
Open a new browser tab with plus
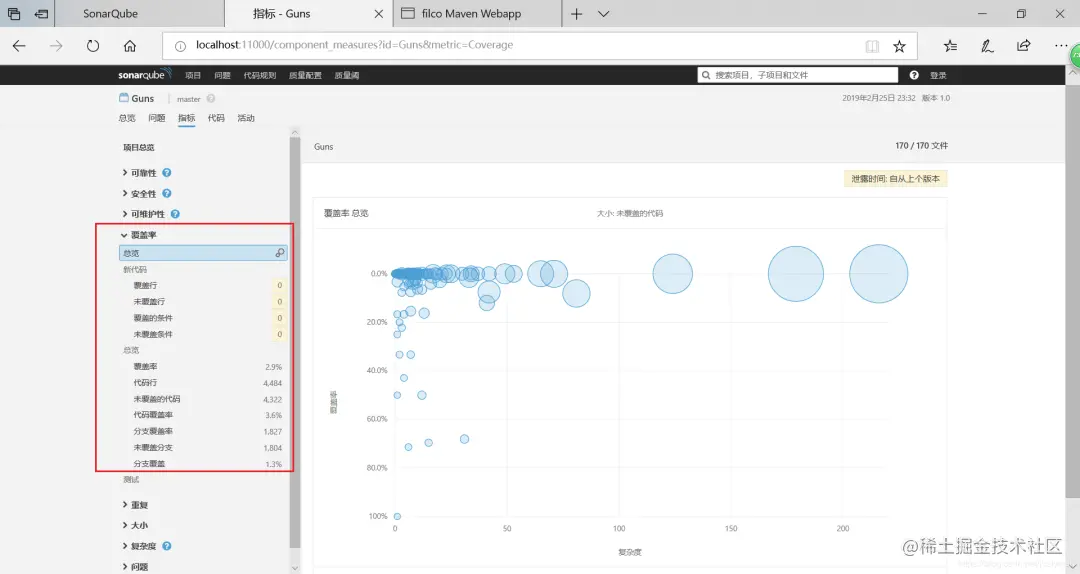pos(577,14)
